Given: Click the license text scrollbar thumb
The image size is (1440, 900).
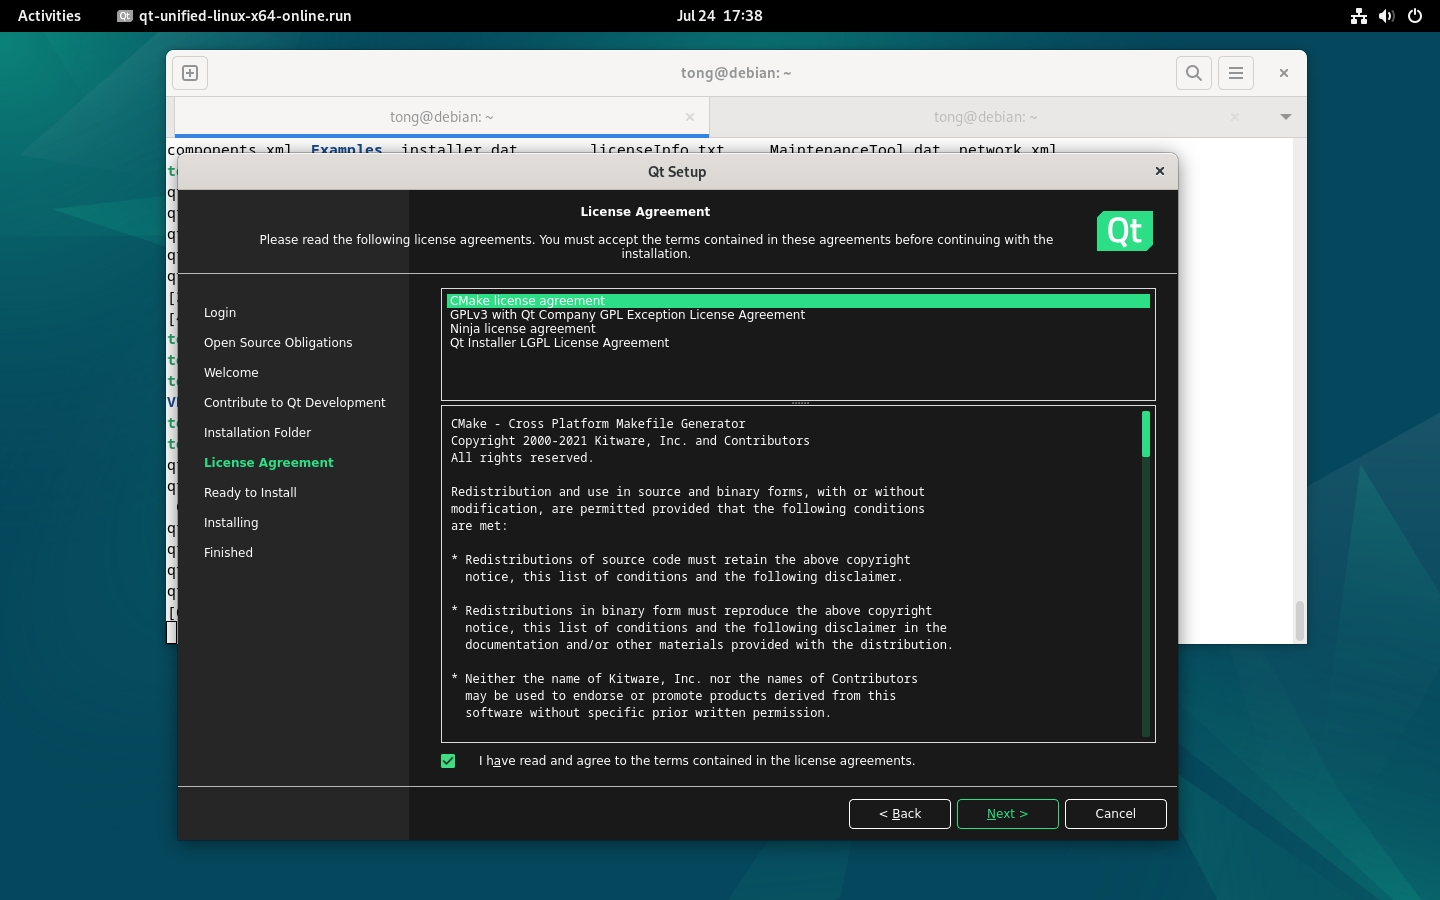Looking at the screenshot, I should pos(1146,434).
